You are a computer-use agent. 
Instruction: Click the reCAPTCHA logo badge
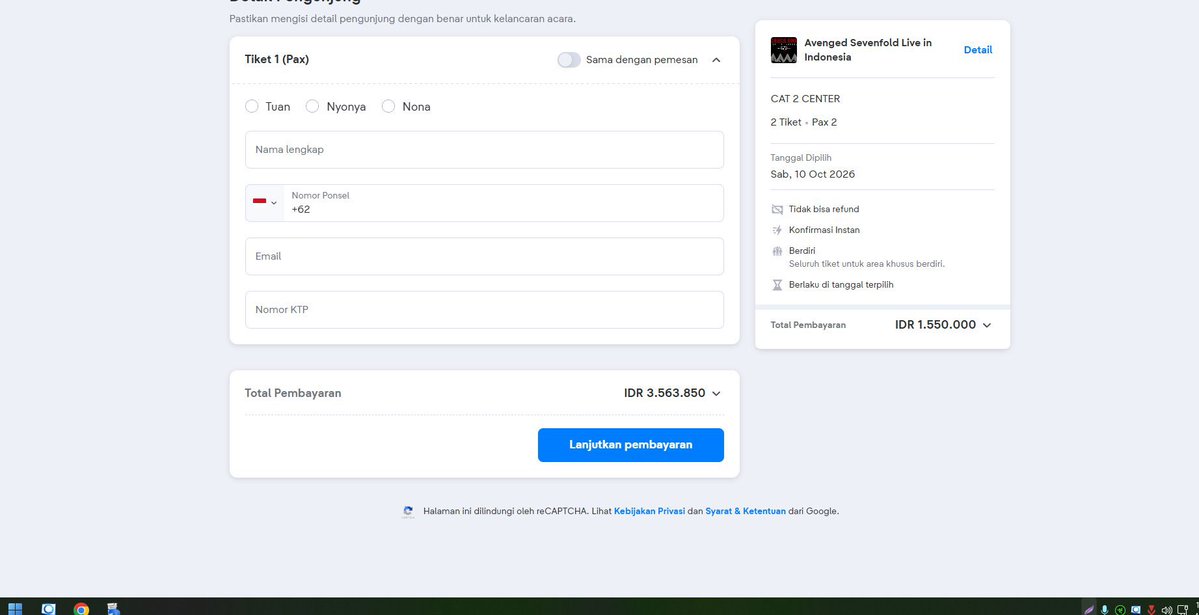click(408, 512)
